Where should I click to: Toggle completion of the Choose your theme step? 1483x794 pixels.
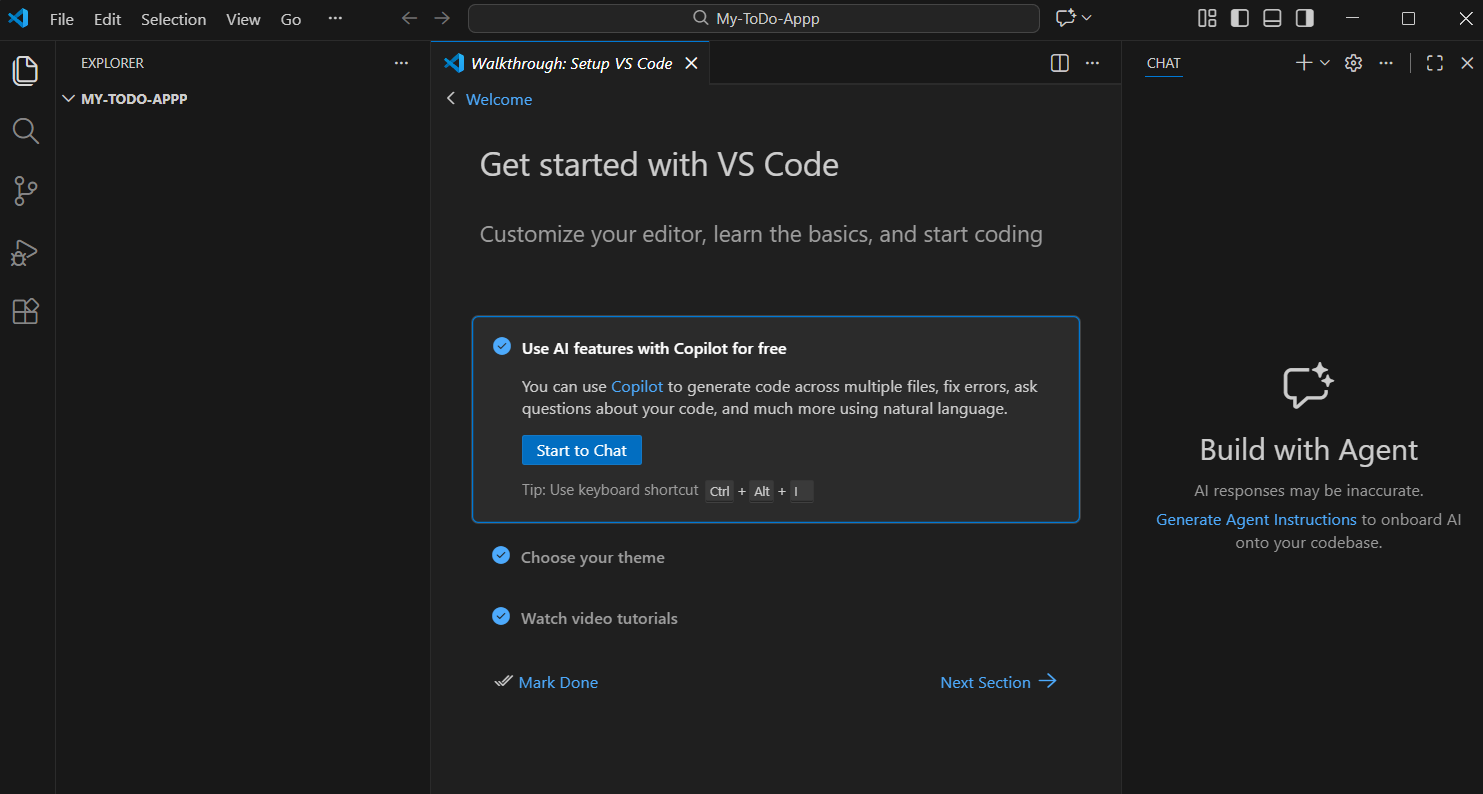[501, 555]
